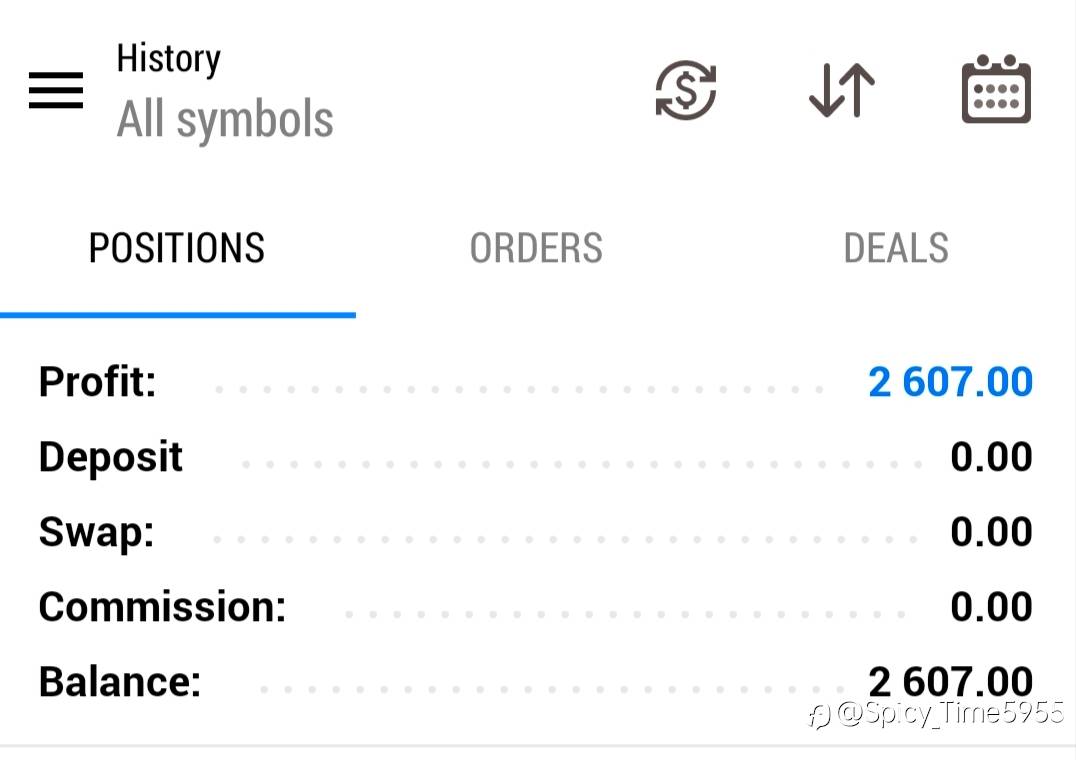Screen dimensions: 1076x760
Task: Tap the Swap row label
Action: click(x=96, y=533)
